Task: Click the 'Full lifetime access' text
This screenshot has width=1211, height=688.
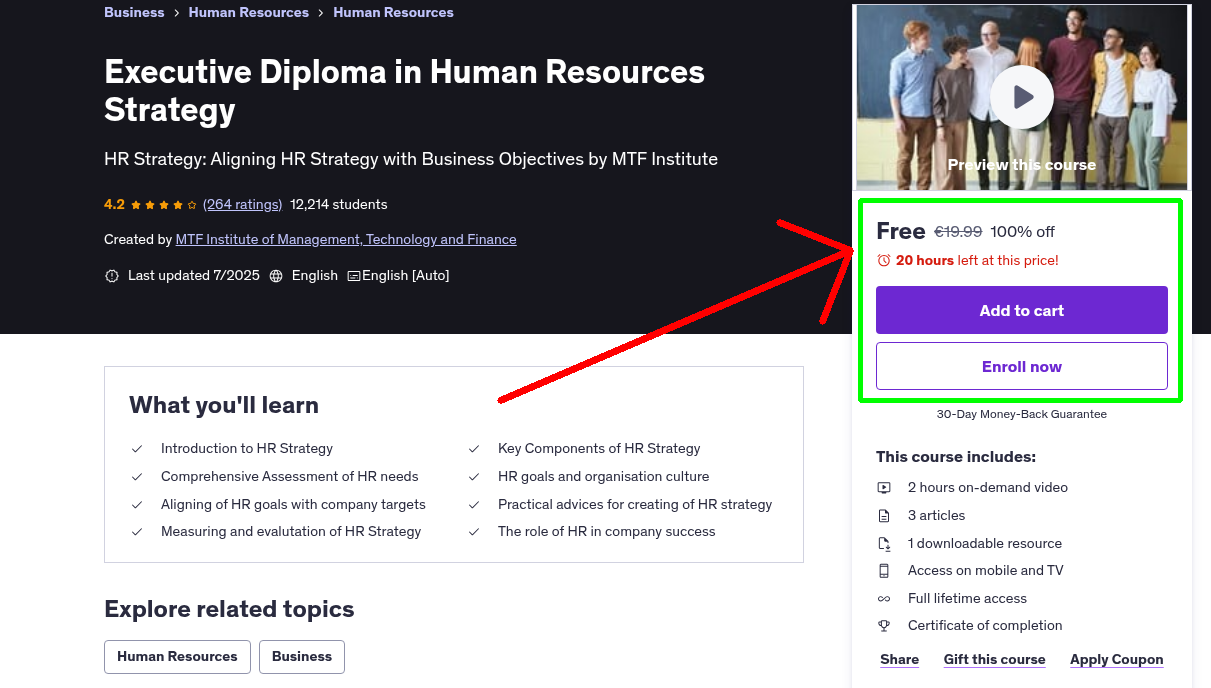Action: coord(967,598)
